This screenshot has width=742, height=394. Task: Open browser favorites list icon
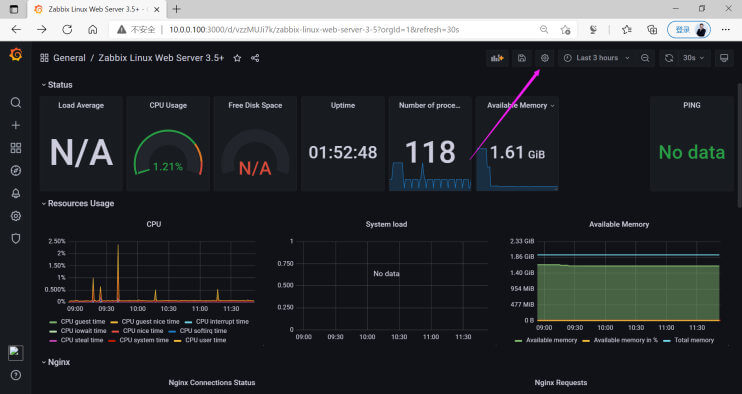tap(627, 29)
